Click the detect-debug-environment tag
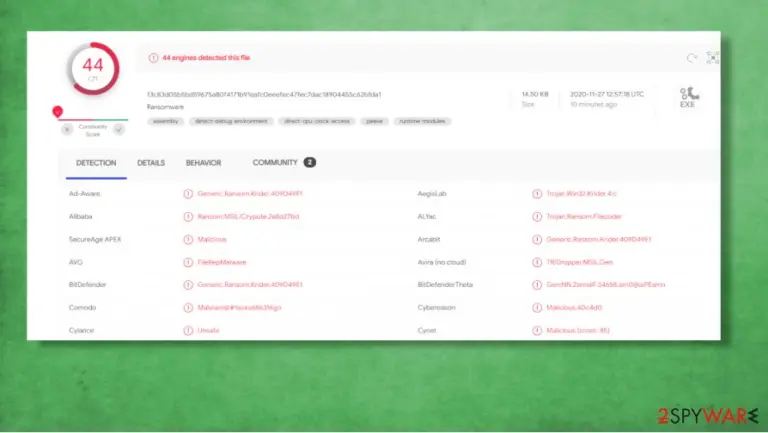Screen dimensions: 768x433 [231, 121]
